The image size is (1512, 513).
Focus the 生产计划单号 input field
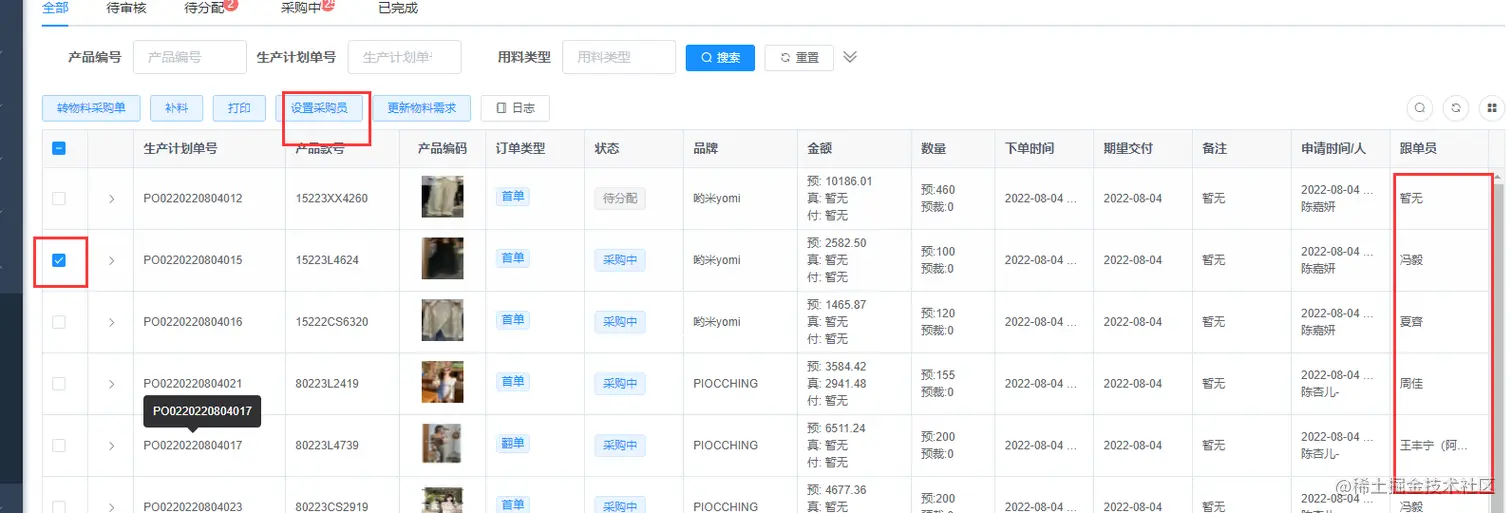click(x=404, y=57)
